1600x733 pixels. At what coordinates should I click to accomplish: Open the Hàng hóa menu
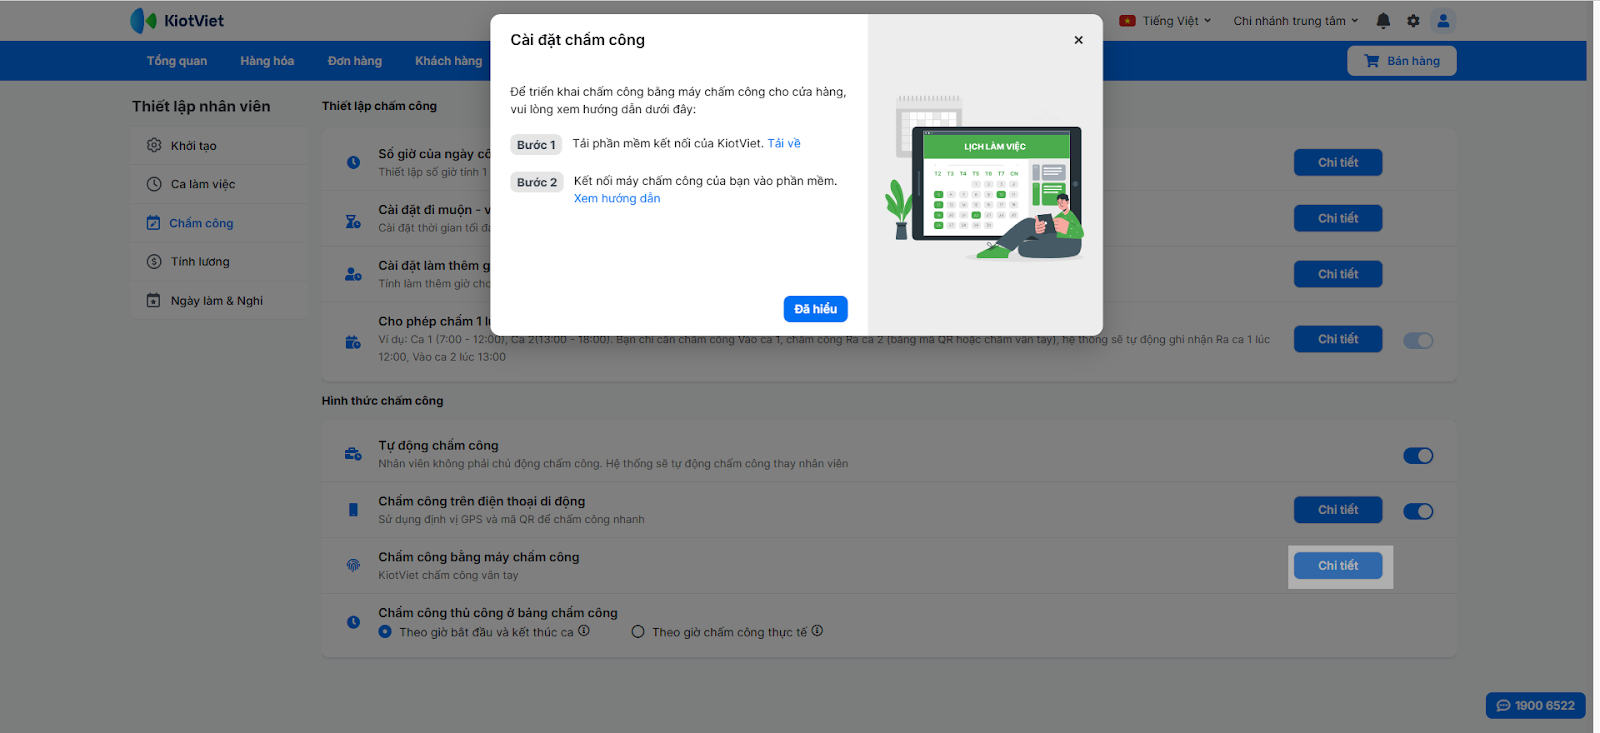pos(267,61)
